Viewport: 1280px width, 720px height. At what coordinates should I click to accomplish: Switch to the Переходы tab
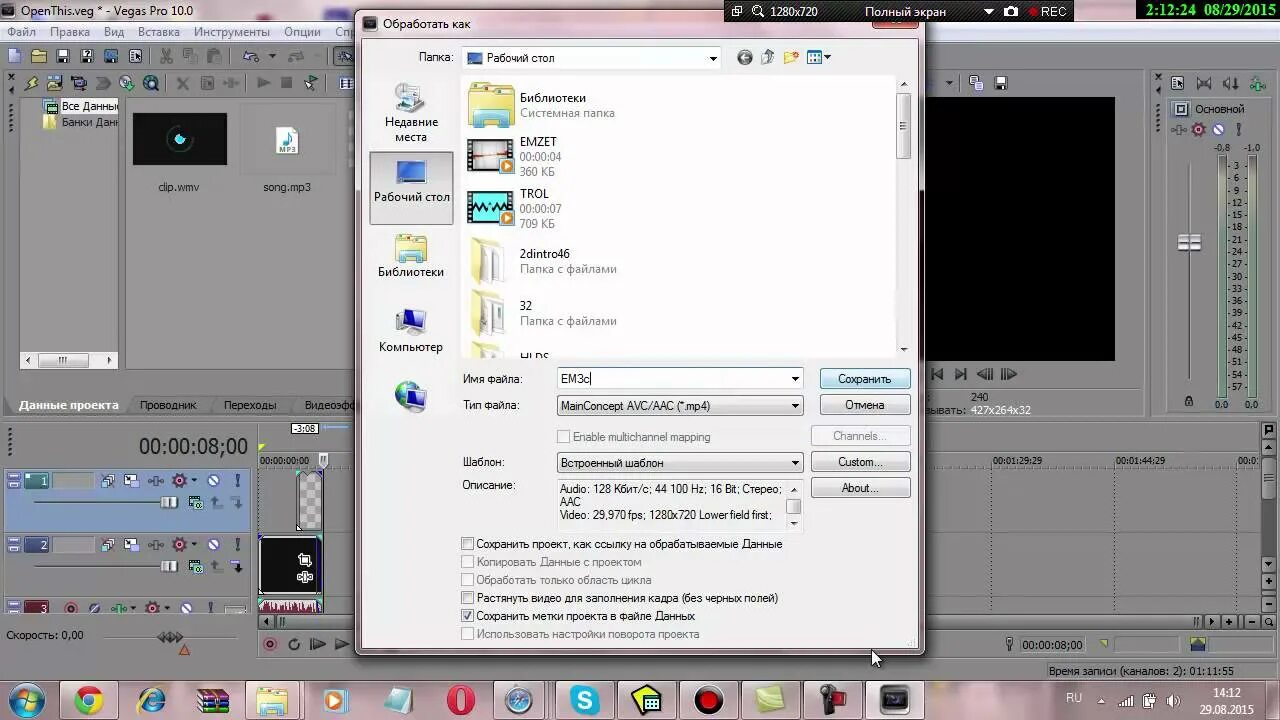pyautogui.click(x=250, y=405)
